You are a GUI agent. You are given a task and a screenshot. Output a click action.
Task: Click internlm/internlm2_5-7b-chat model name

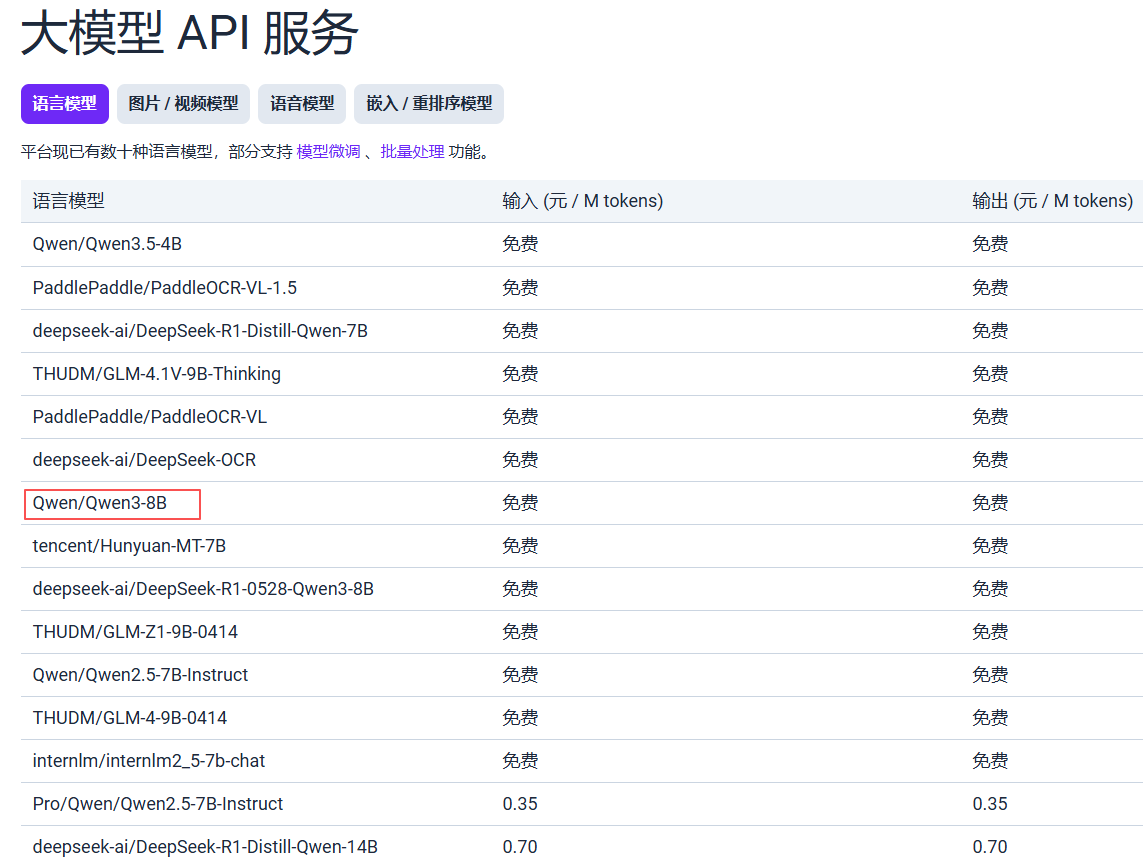(149, 761)
